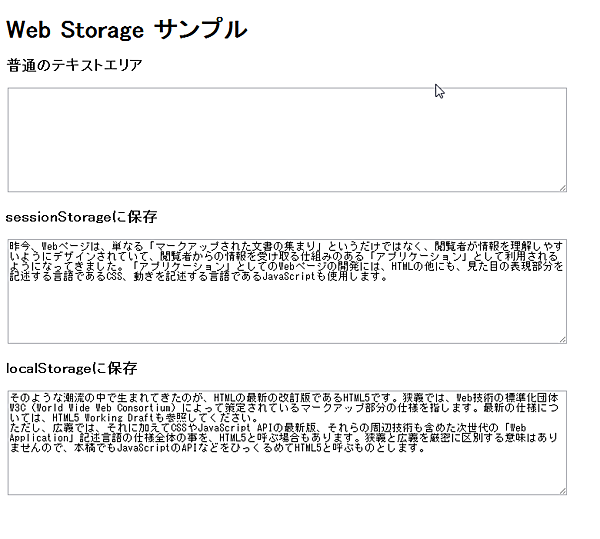Click the 'Web Storage サンプル' page heading
The image size is (600, 539).
point(127,30)
